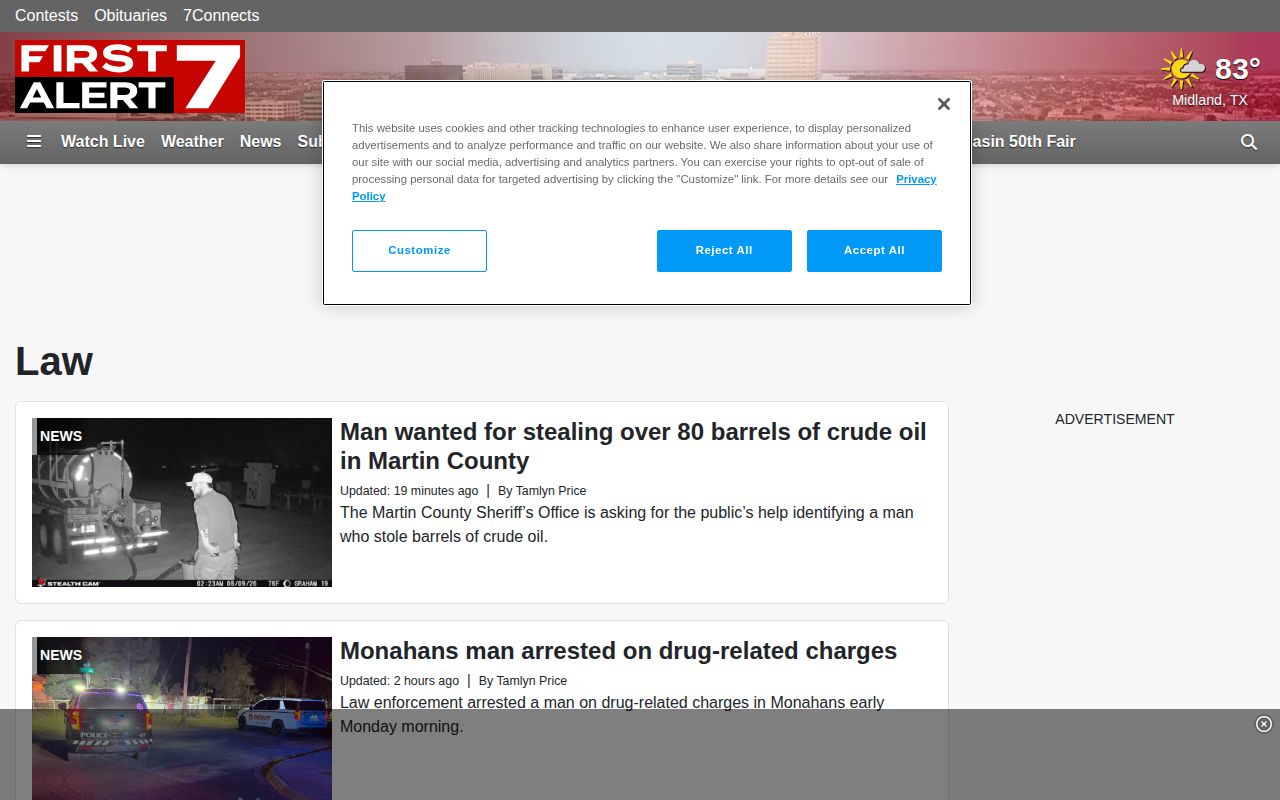Click Reject All cookies button
Image resolution: width=1280 pixels, height=800 pixels.
coord(724,251)
